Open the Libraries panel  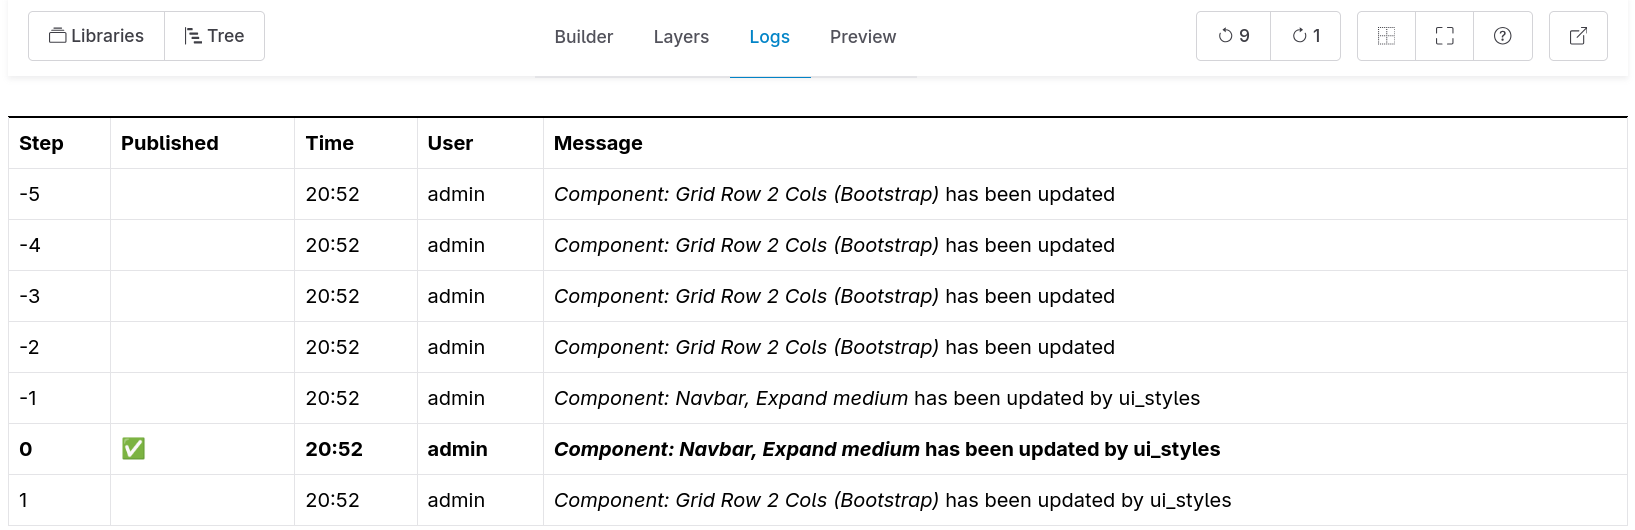pyautogui.click(x=97, y=36)
